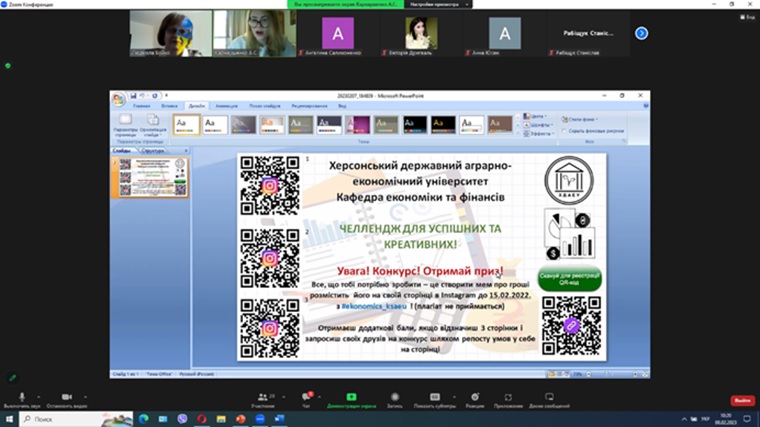Mute the Zoom microphone
The width and height of the screenshot is (760, 427).
(21, 400)
